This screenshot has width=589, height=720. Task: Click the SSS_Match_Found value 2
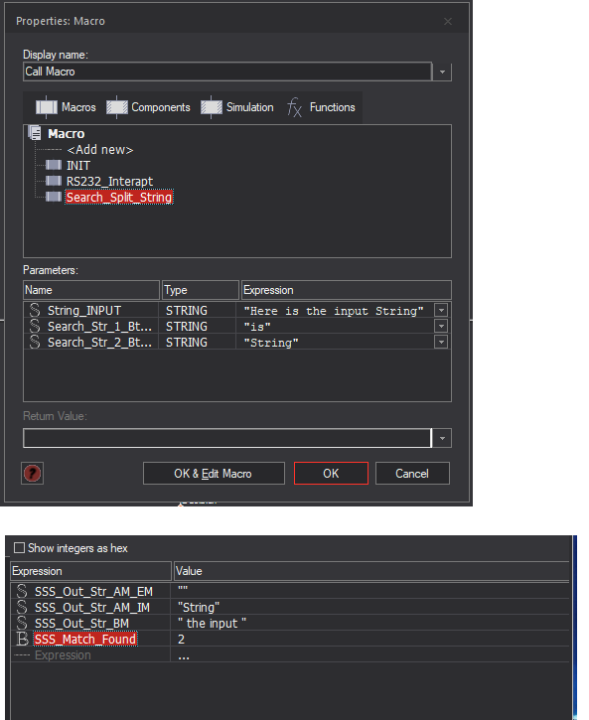[181, 639]
